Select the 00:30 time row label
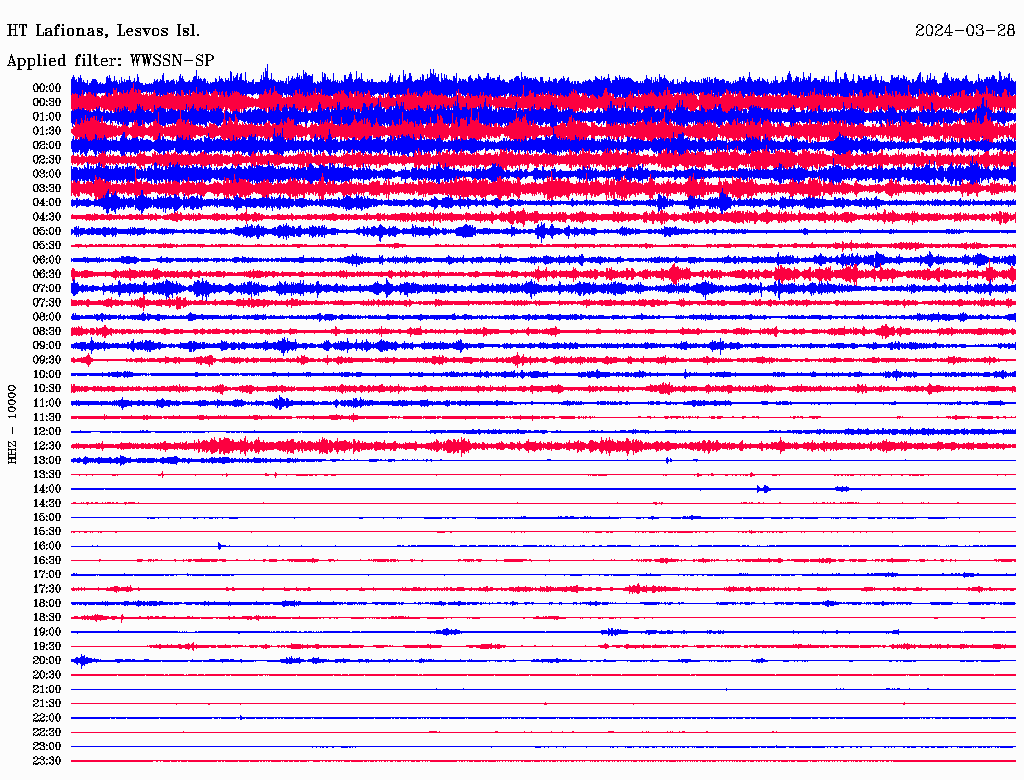Viewport: 1024px width, 780px height. (x=47, y=103)
